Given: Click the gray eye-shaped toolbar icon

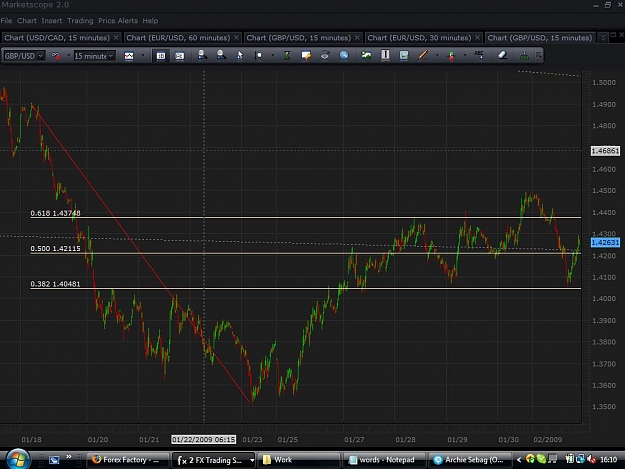Looking at the screenshot, I should (x=325, y=55).
